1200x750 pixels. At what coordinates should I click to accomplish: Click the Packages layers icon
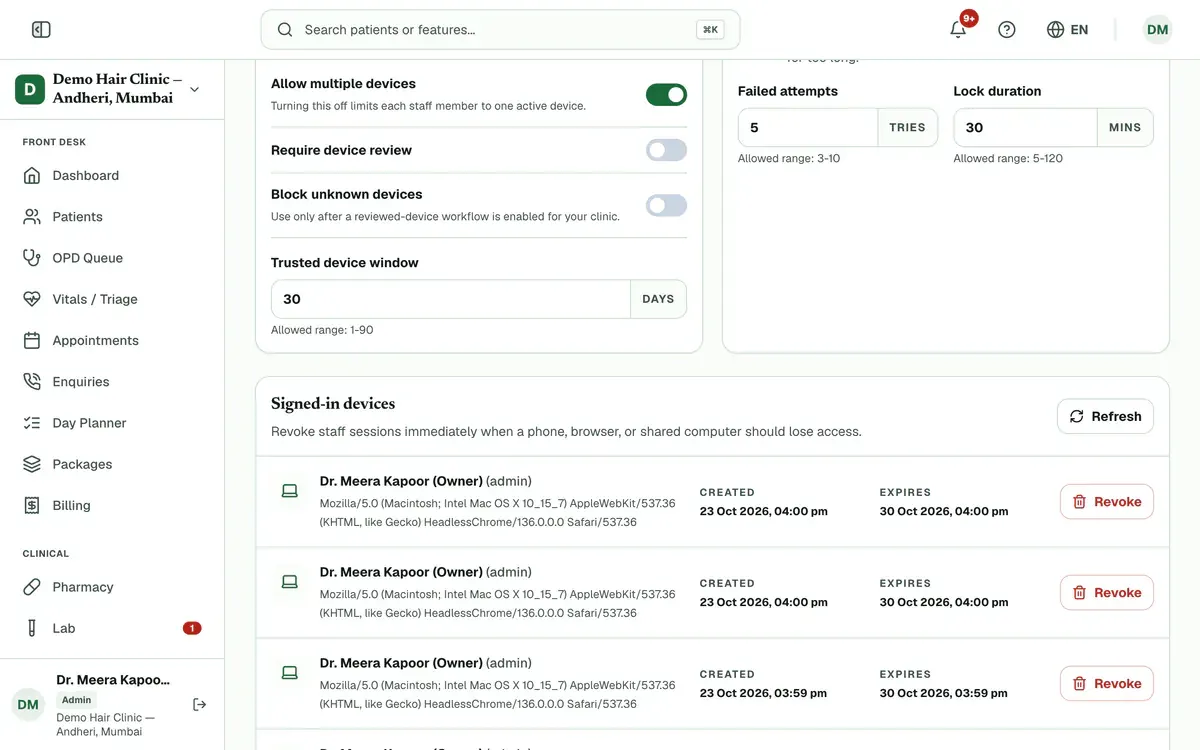click(x=32, y=464)
